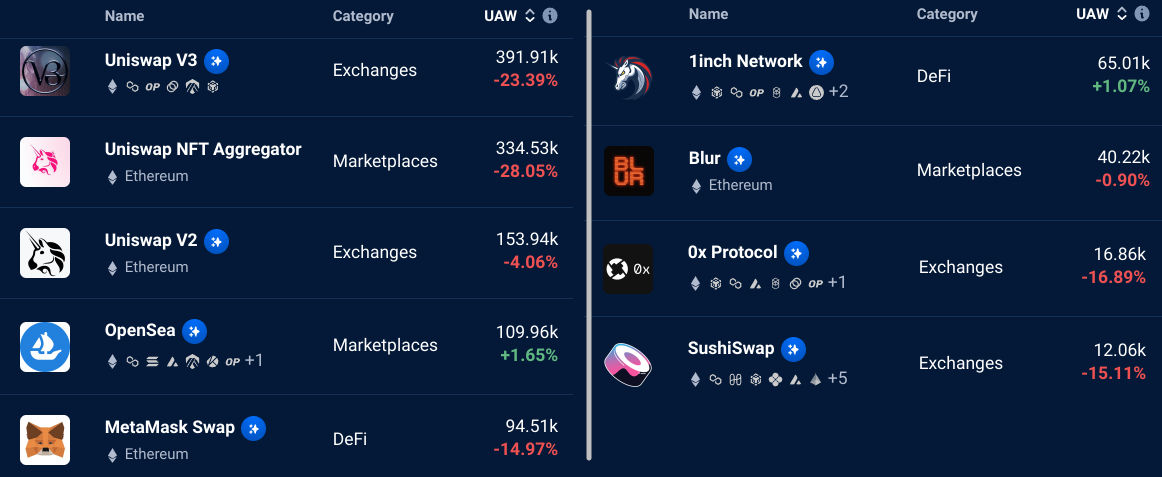
Task: Click the Uniswap NFT Aggregator pink unicorn icon
Action: point(44,161)
